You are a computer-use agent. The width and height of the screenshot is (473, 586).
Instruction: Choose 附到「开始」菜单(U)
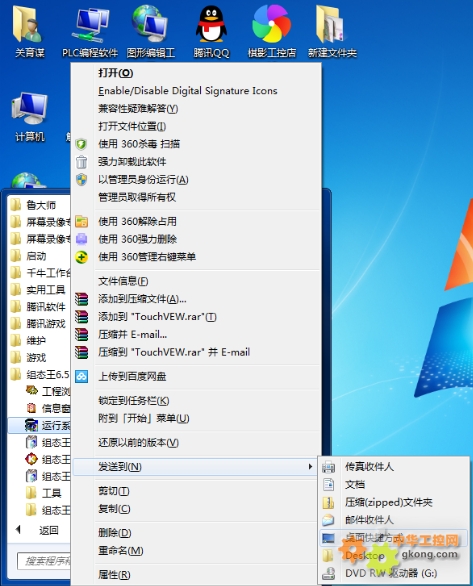click(143, 419)
